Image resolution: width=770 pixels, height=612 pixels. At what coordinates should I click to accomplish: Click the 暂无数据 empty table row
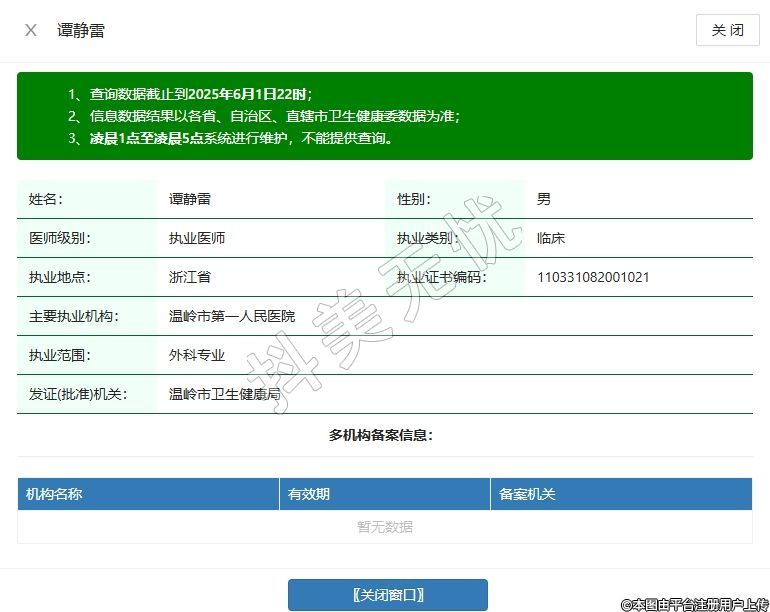[385, 527]
